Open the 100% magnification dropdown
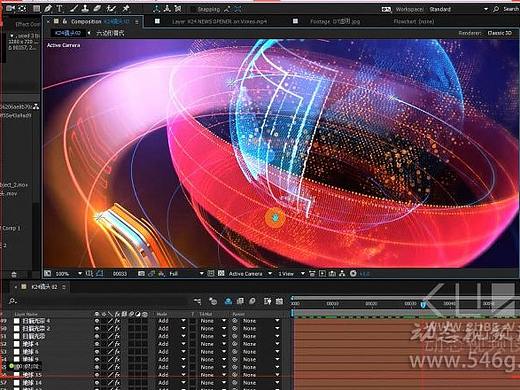The image size is (520, 390). coord(68,274)
